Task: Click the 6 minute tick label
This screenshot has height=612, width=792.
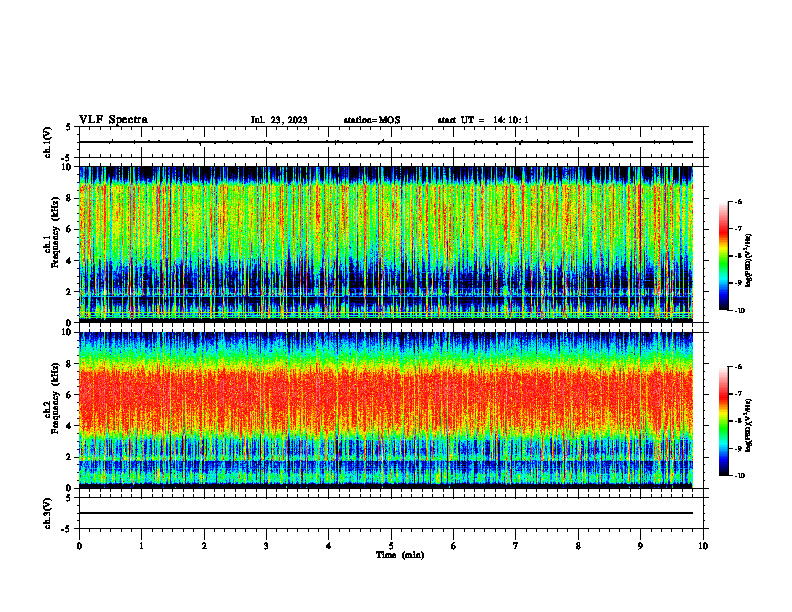Action: pos(454,546)
